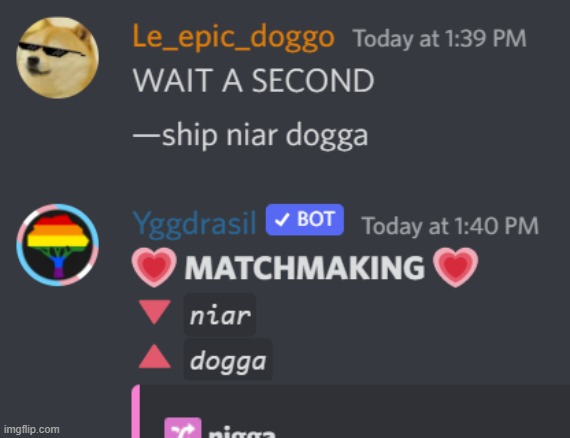Select the verified BOT badge label
This screenshot has height=438, width=570.
click(305, 220)
